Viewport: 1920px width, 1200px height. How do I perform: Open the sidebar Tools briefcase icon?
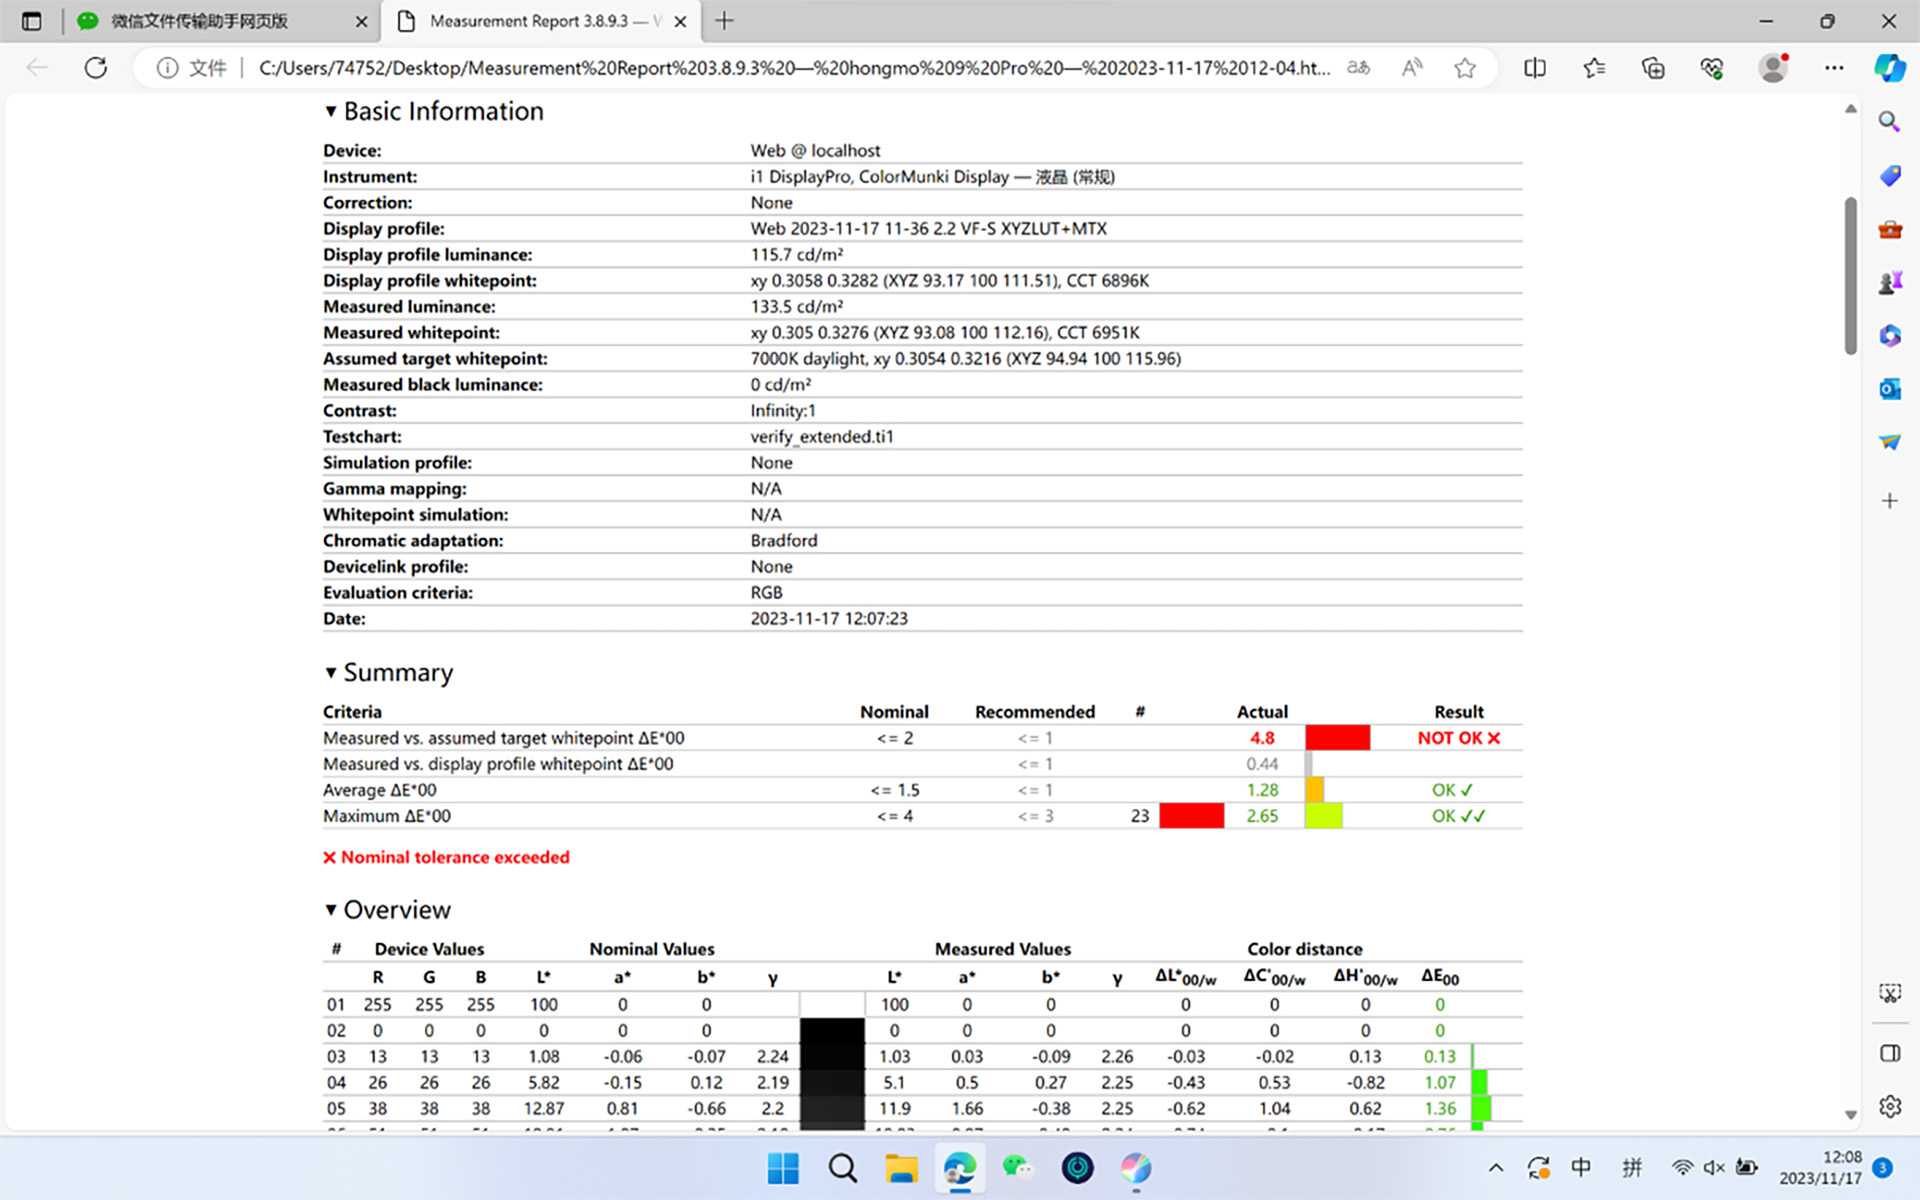click(1889, 230)
